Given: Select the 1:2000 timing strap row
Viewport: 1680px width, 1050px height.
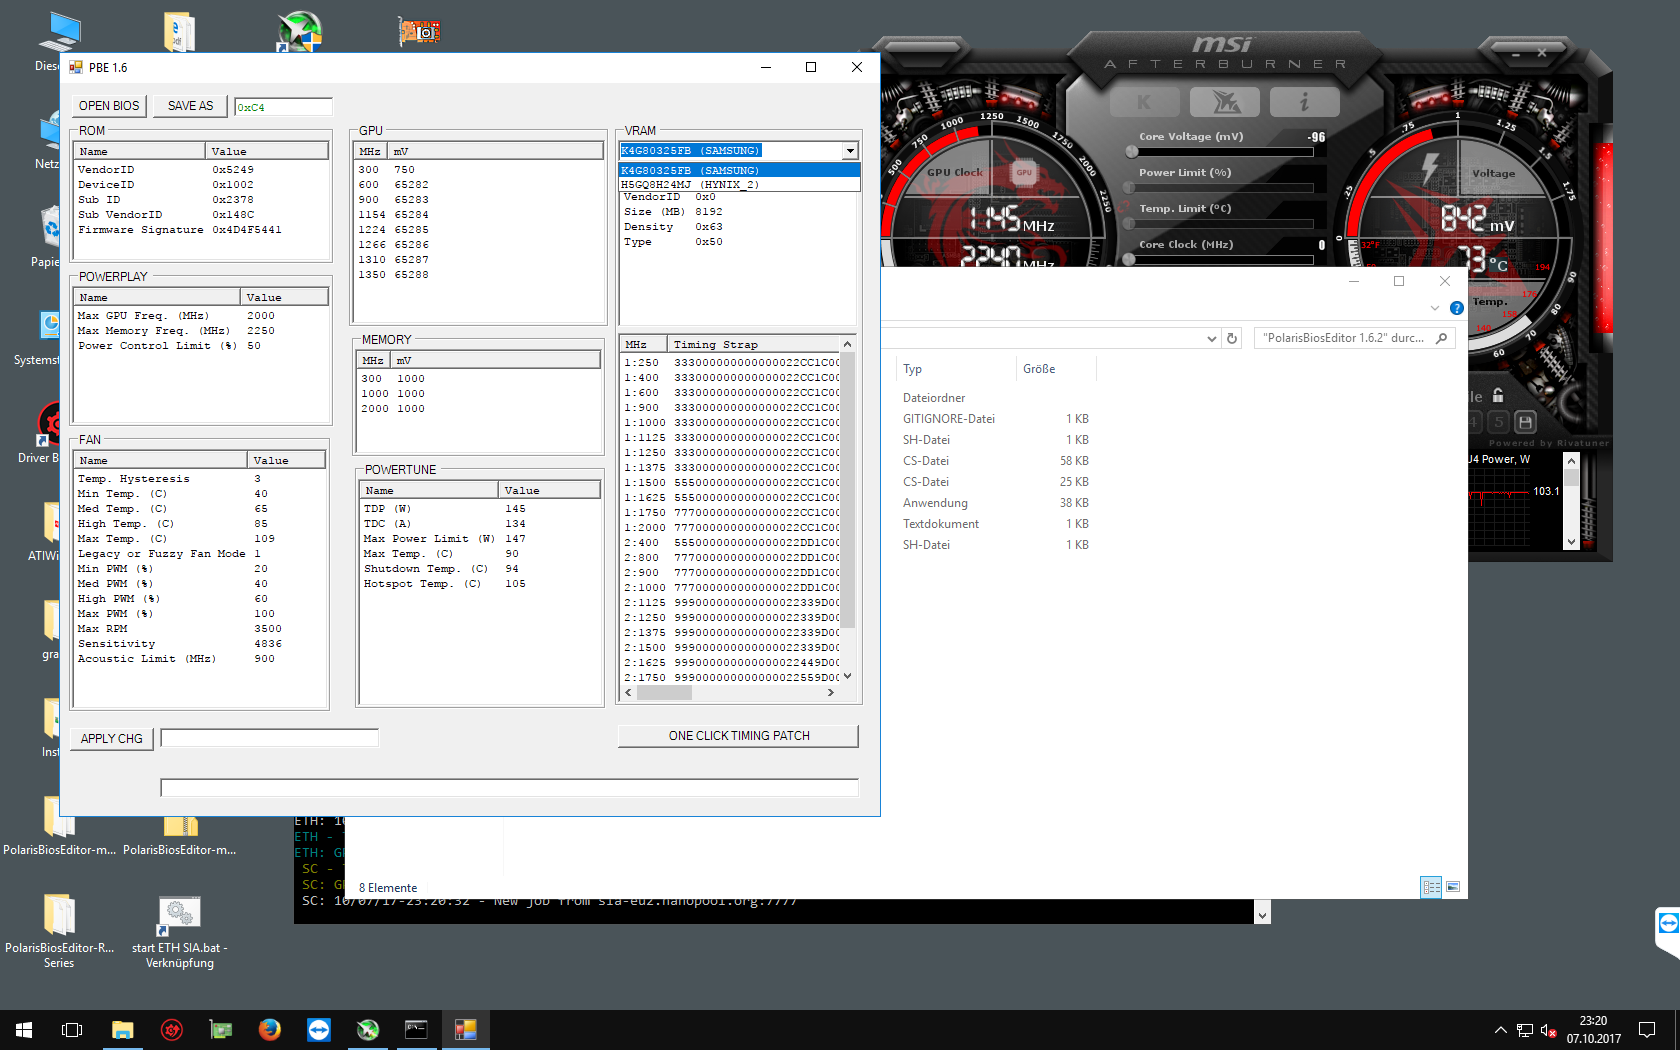Looking at the screenshot, I should click(732, 528).
